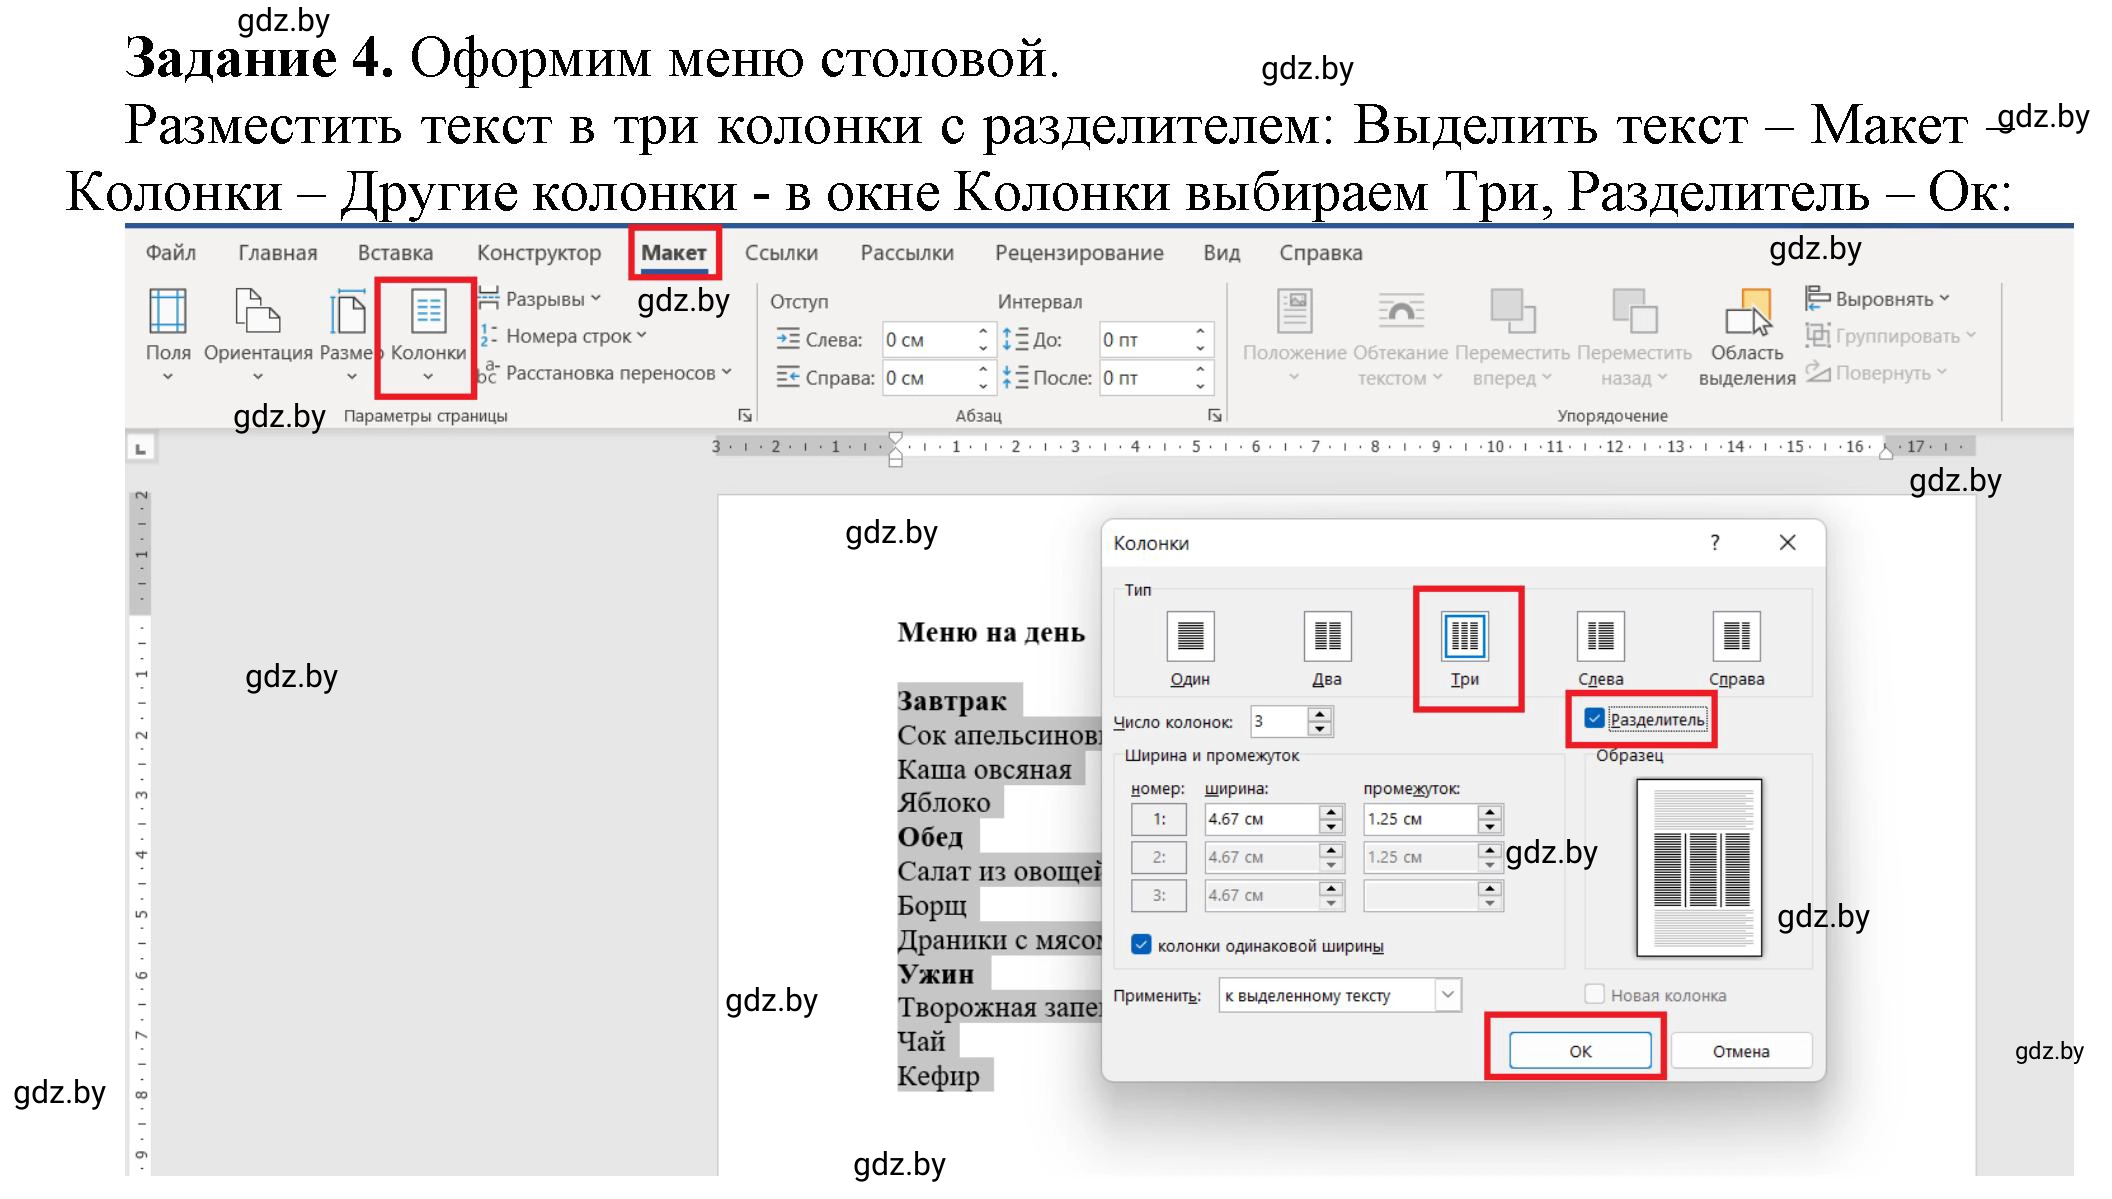Launch the Абзац paragraph dialog launcher

1215,415
